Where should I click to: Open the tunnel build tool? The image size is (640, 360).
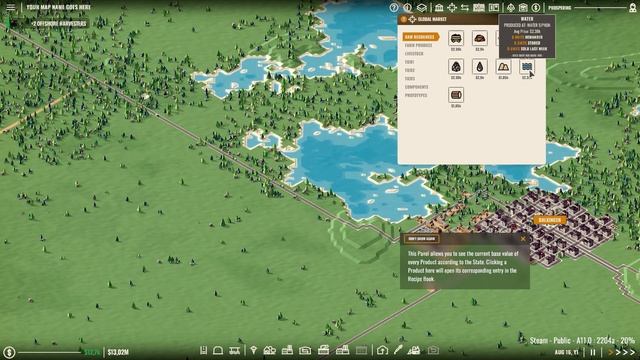coord(218,350)
